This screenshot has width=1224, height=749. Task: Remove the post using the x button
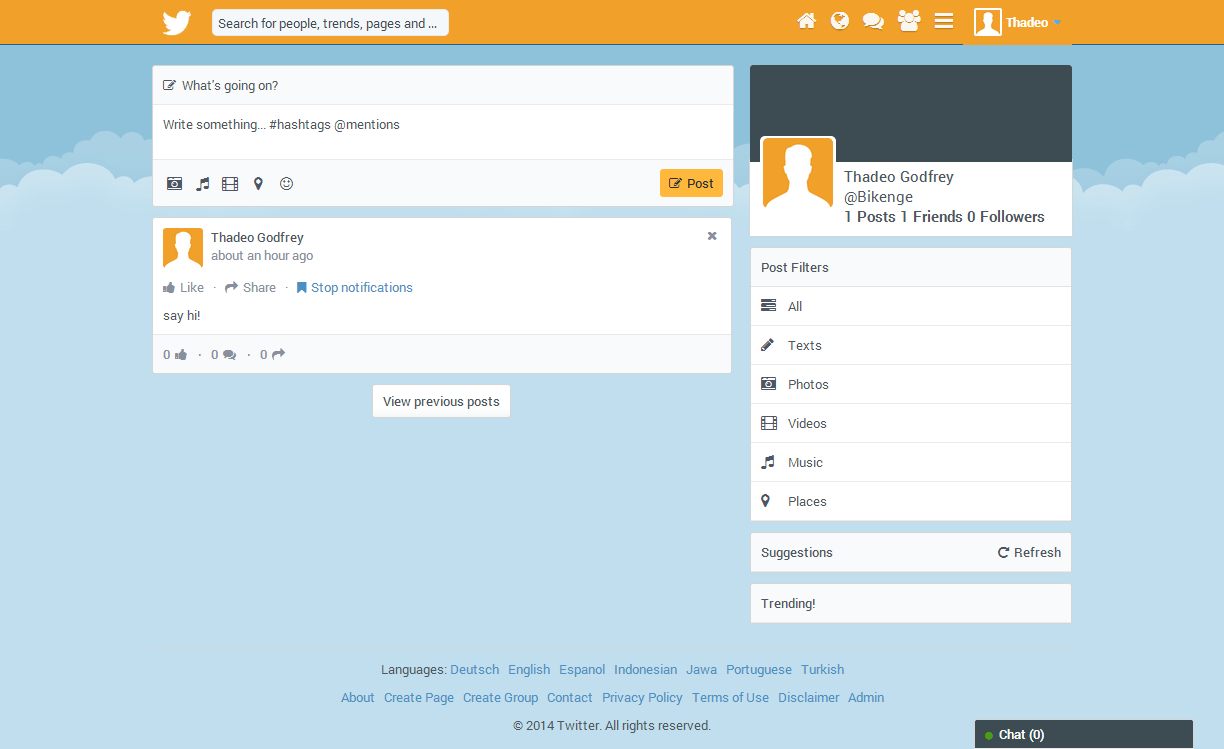tap(712, 237)
